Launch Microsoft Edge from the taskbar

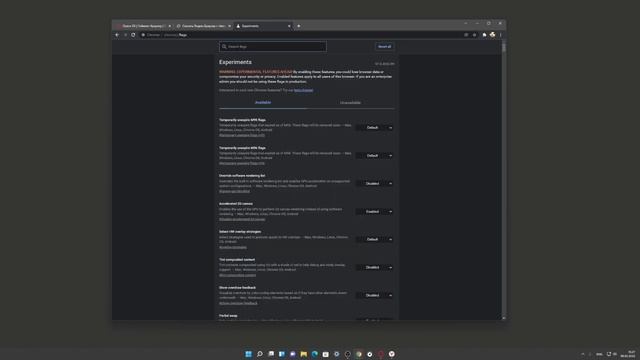(315, 354)
